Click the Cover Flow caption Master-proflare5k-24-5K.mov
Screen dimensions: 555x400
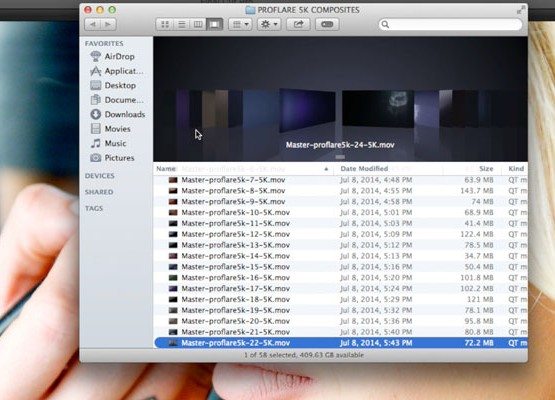tap(340, 145)
